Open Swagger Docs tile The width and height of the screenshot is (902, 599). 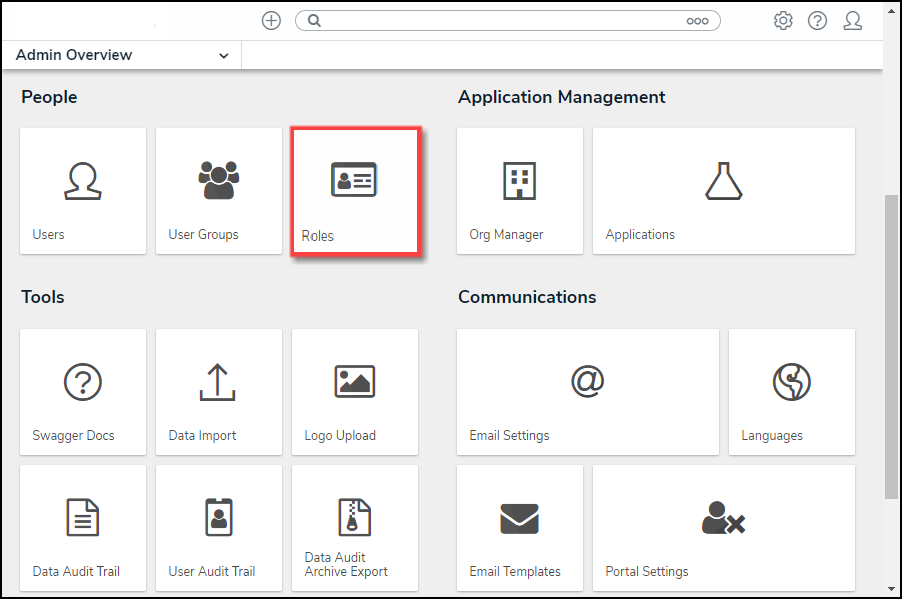point(83,392)
